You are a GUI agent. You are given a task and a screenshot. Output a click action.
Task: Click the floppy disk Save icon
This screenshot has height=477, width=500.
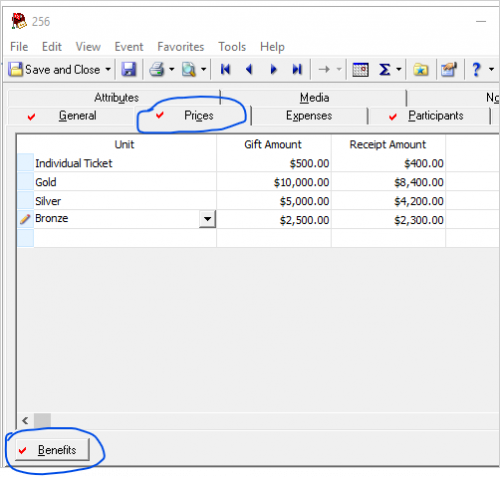[129, 70]
